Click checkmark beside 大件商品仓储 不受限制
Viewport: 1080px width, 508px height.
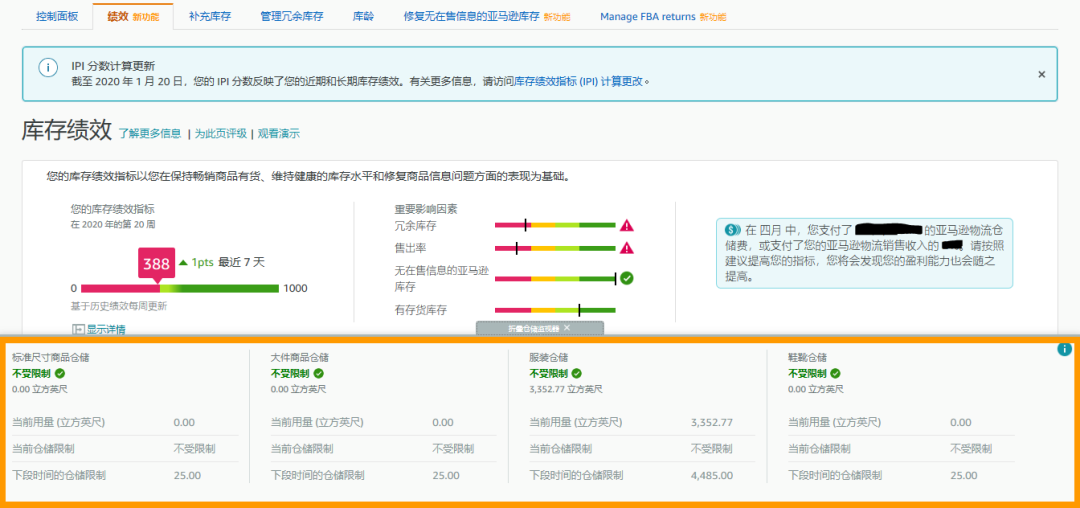point(318,373)
